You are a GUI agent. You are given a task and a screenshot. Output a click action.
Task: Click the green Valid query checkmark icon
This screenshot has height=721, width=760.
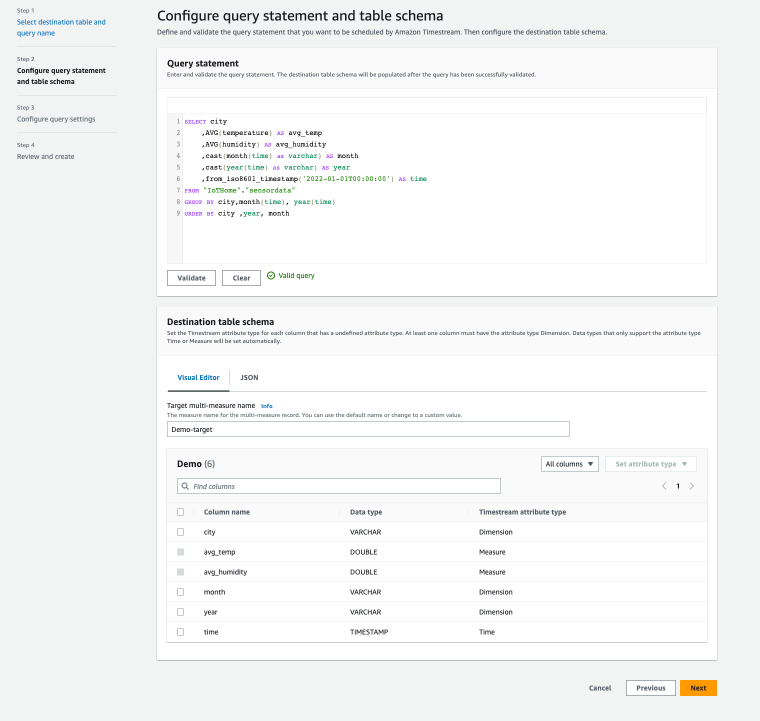271,276
